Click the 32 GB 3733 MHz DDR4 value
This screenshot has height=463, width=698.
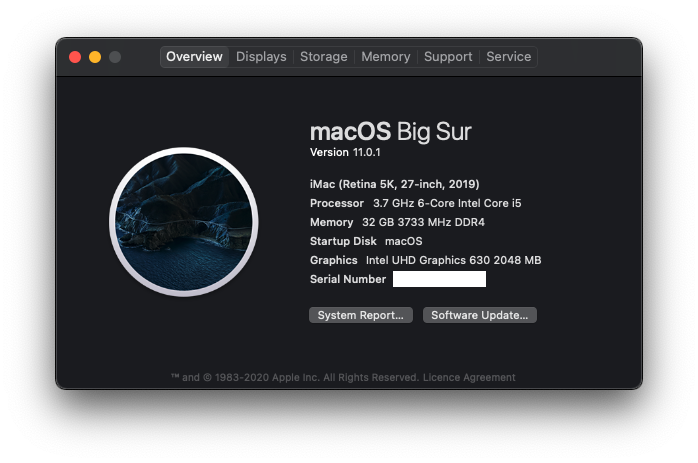423,222
